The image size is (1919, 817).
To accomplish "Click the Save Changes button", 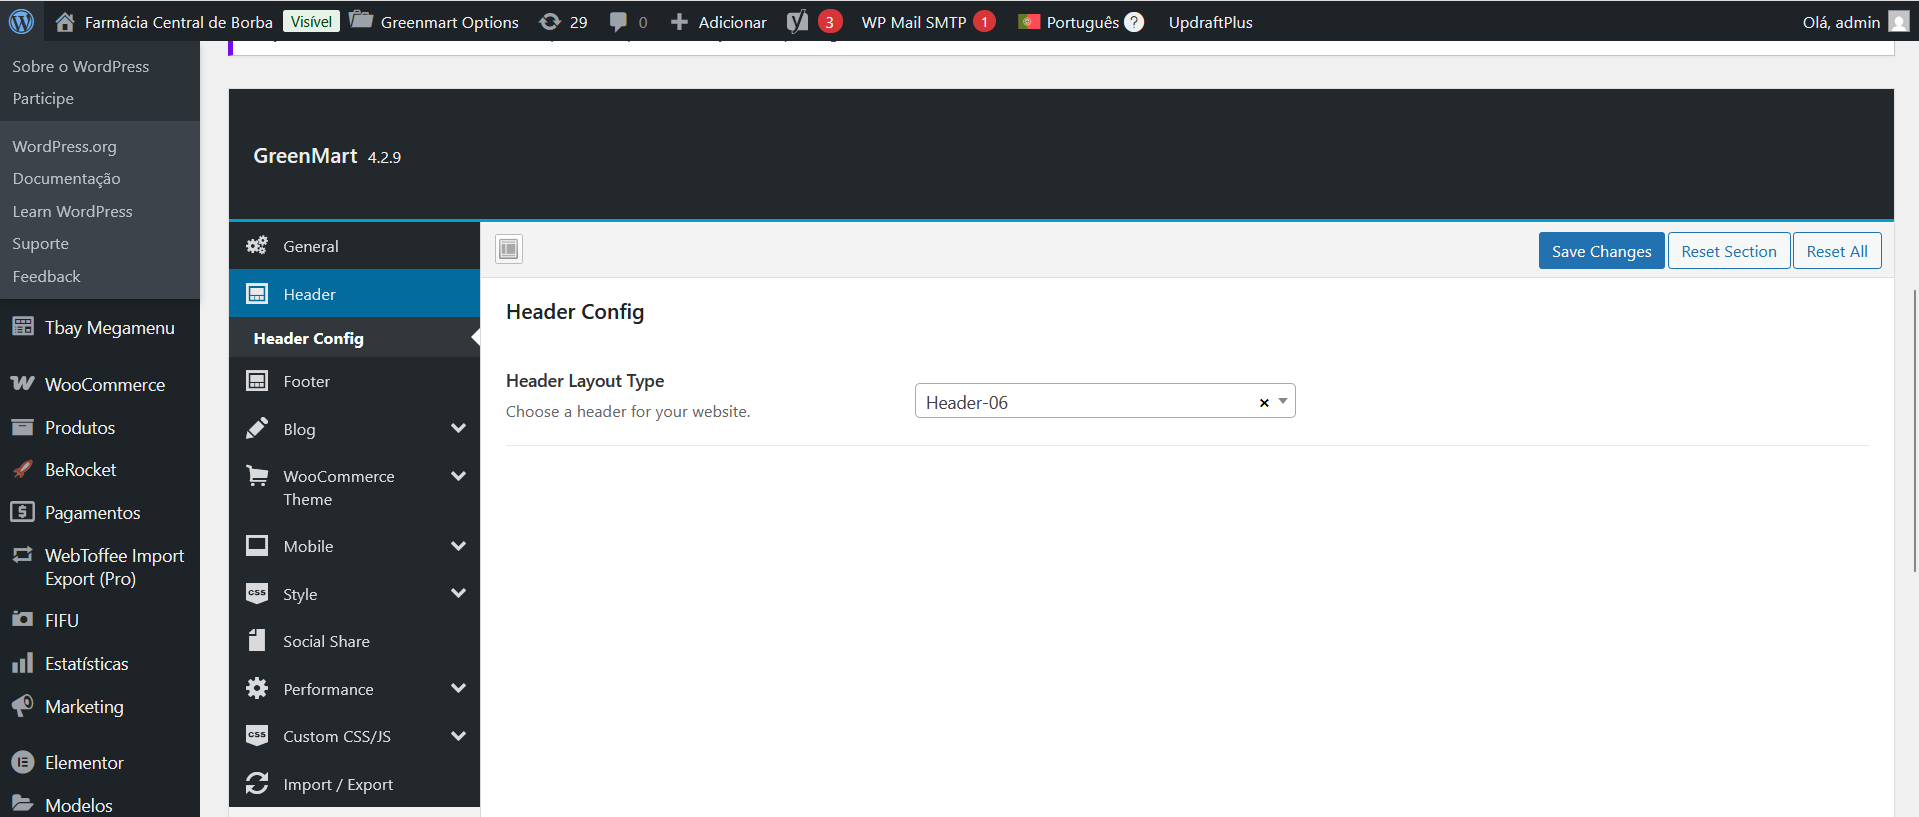I will (1601, 251).
